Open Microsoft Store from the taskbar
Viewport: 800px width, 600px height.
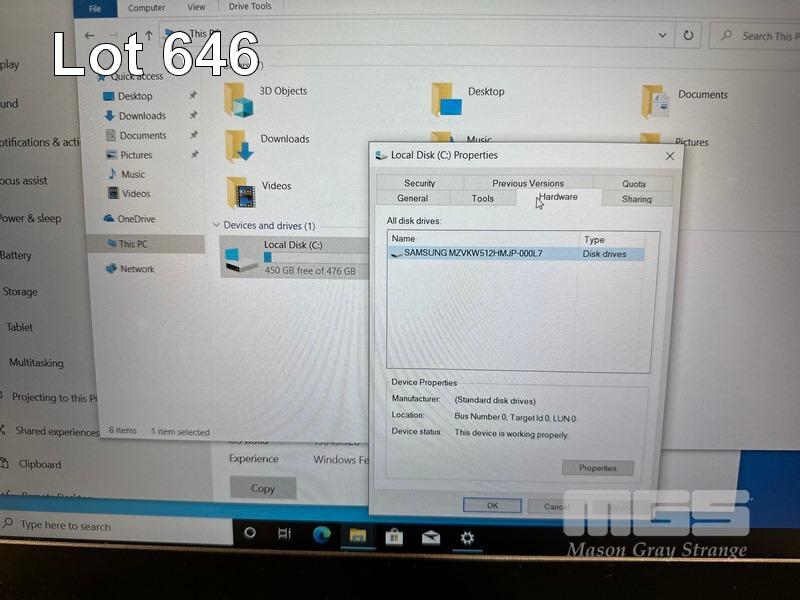coord(394,537)
